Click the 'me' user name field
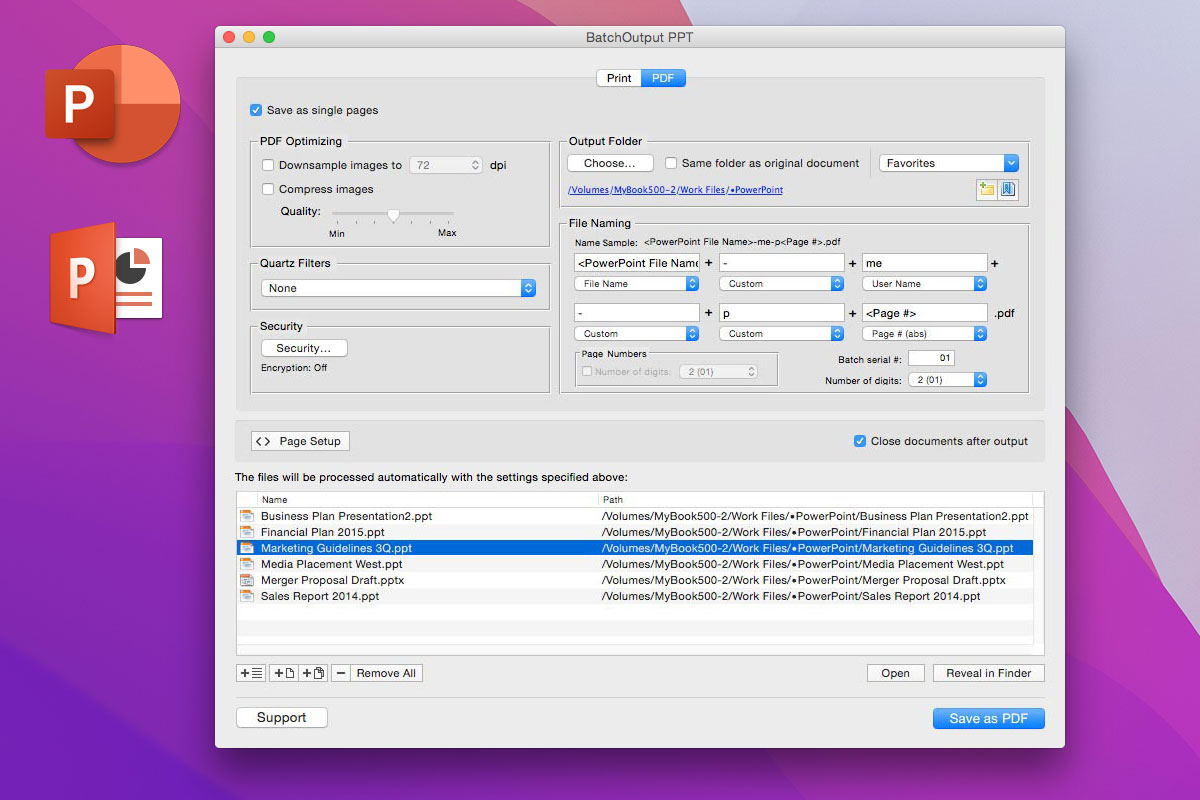 [x=925, y=263]
